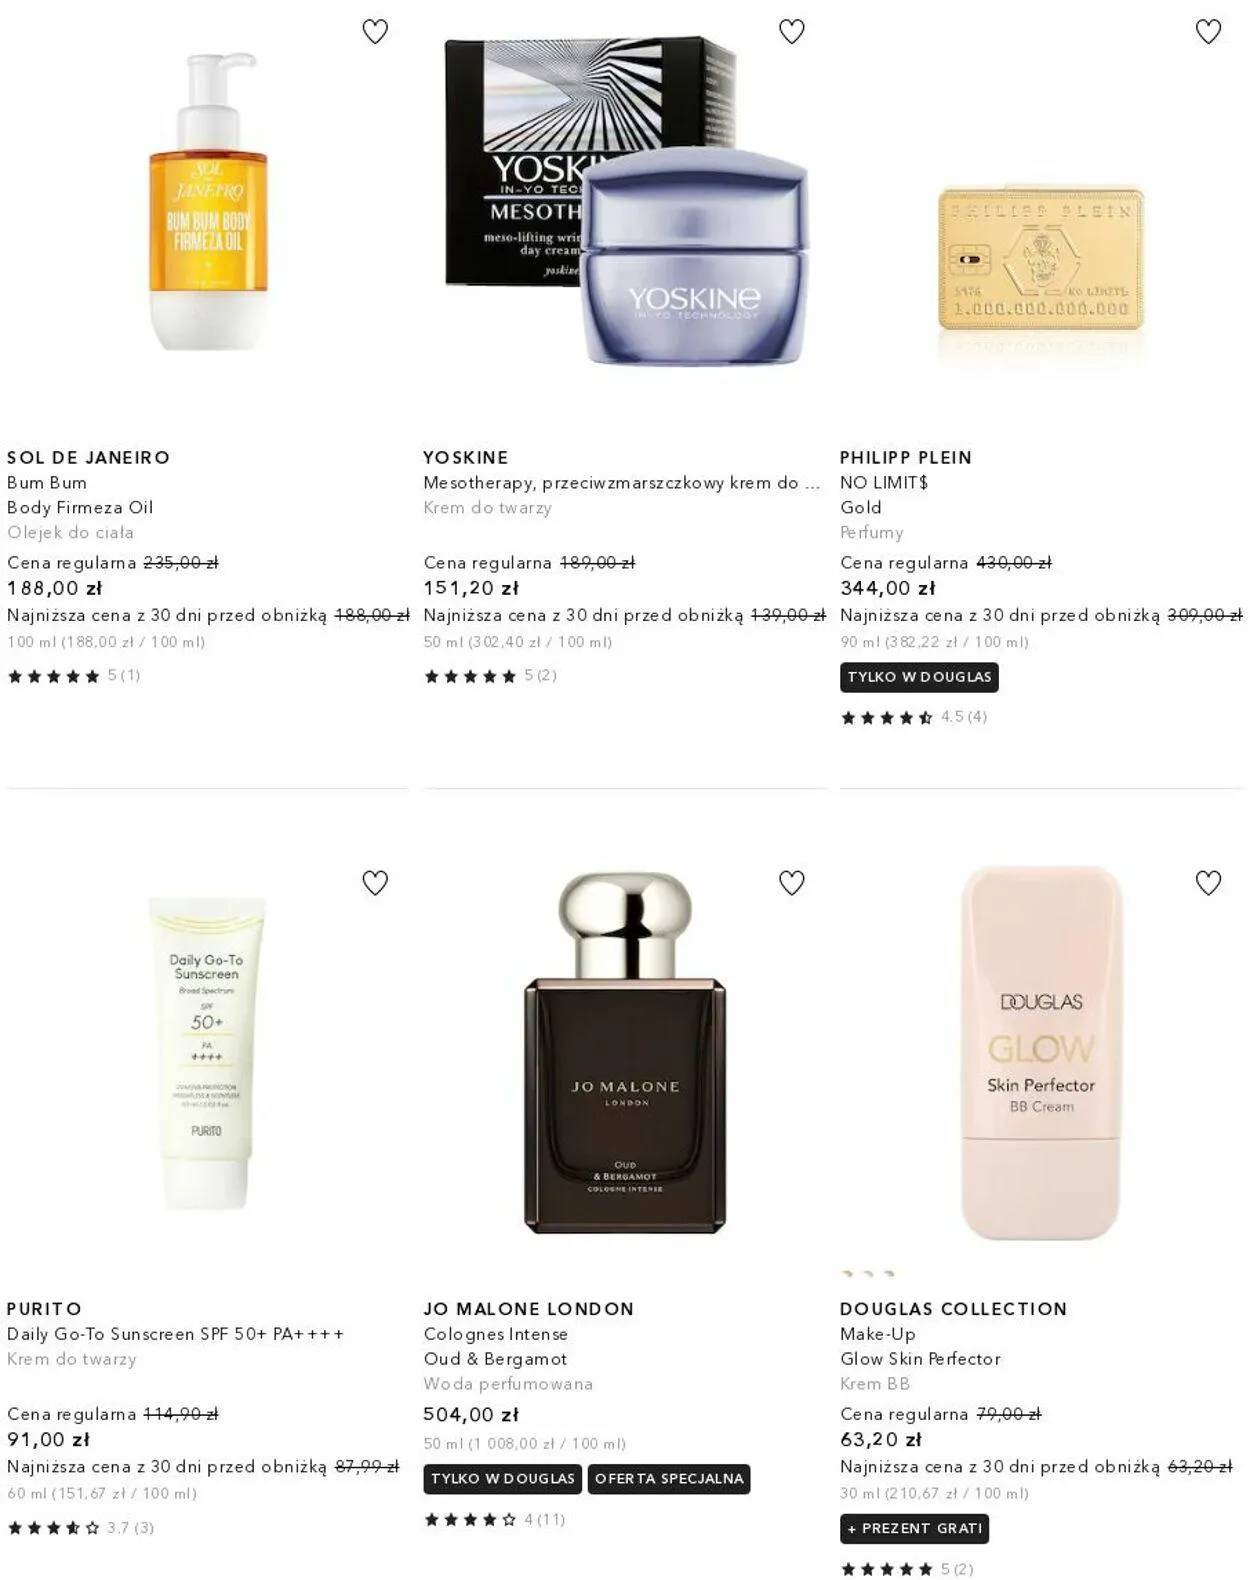
Task: View the 3.7 star rating of Purito sunscreen
Action: click(80, 1528)
